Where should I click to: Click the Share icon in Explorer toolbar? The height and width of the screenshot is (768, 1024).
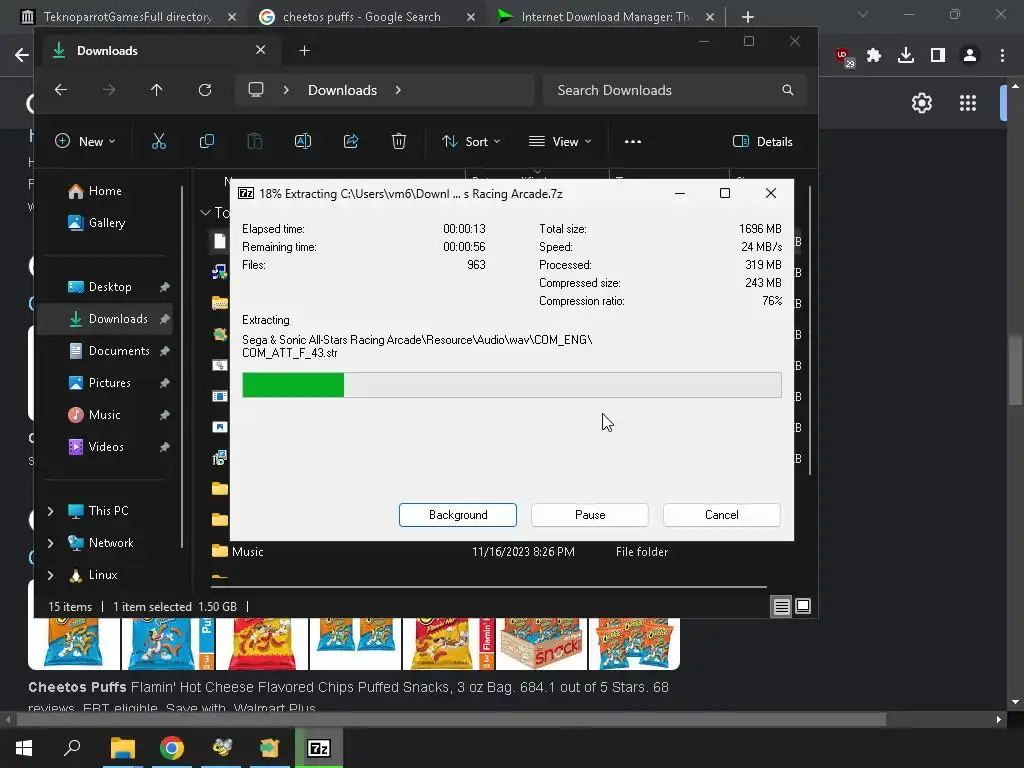[351, 142]
